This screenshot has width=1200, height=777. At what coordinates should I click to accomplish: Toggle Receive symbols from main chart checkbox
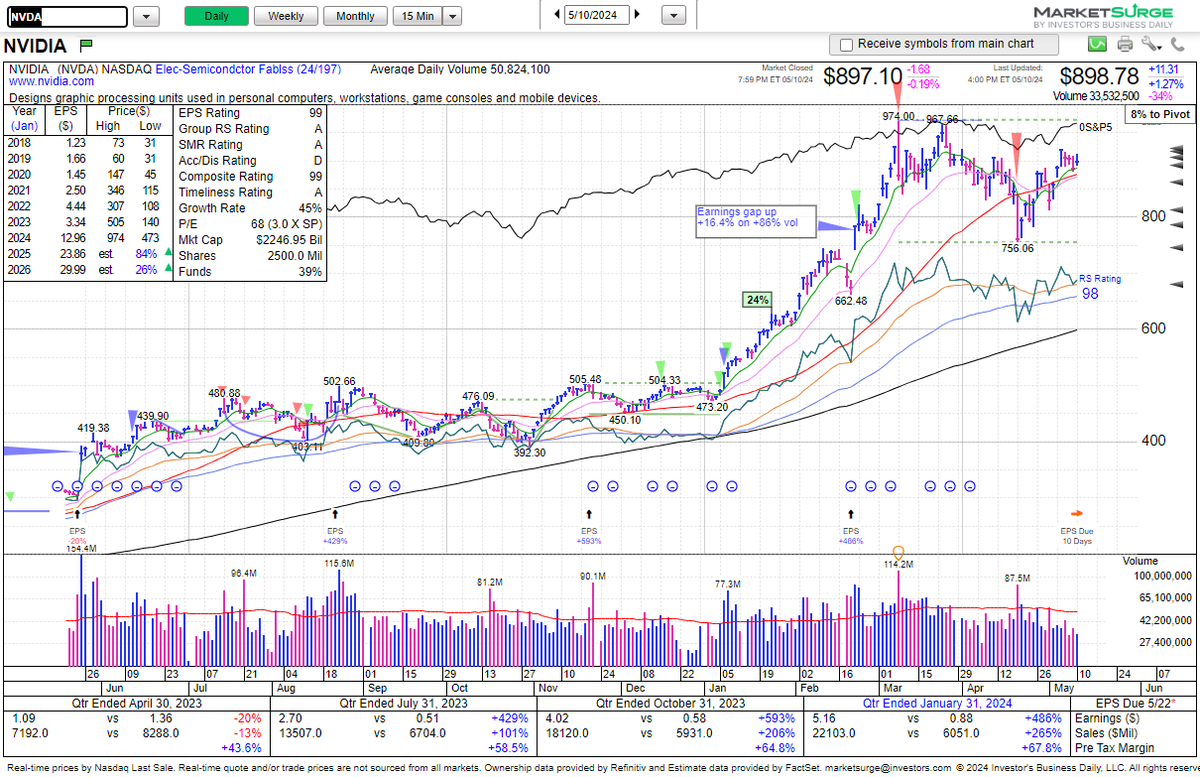point(847,44)
